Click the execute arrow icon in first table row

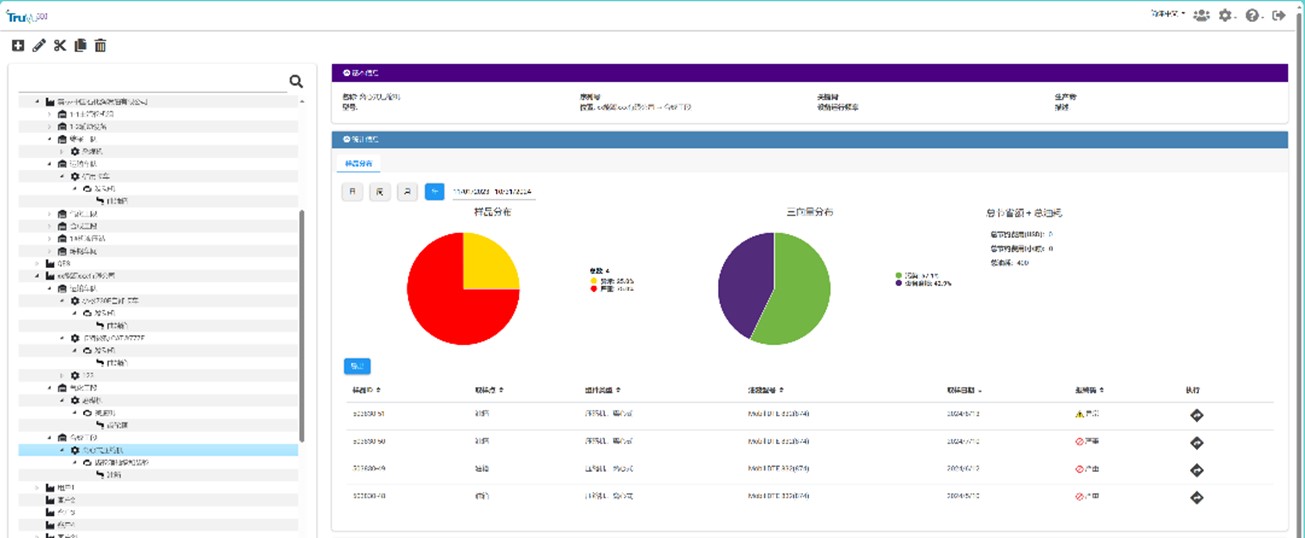coord(1196,415)
